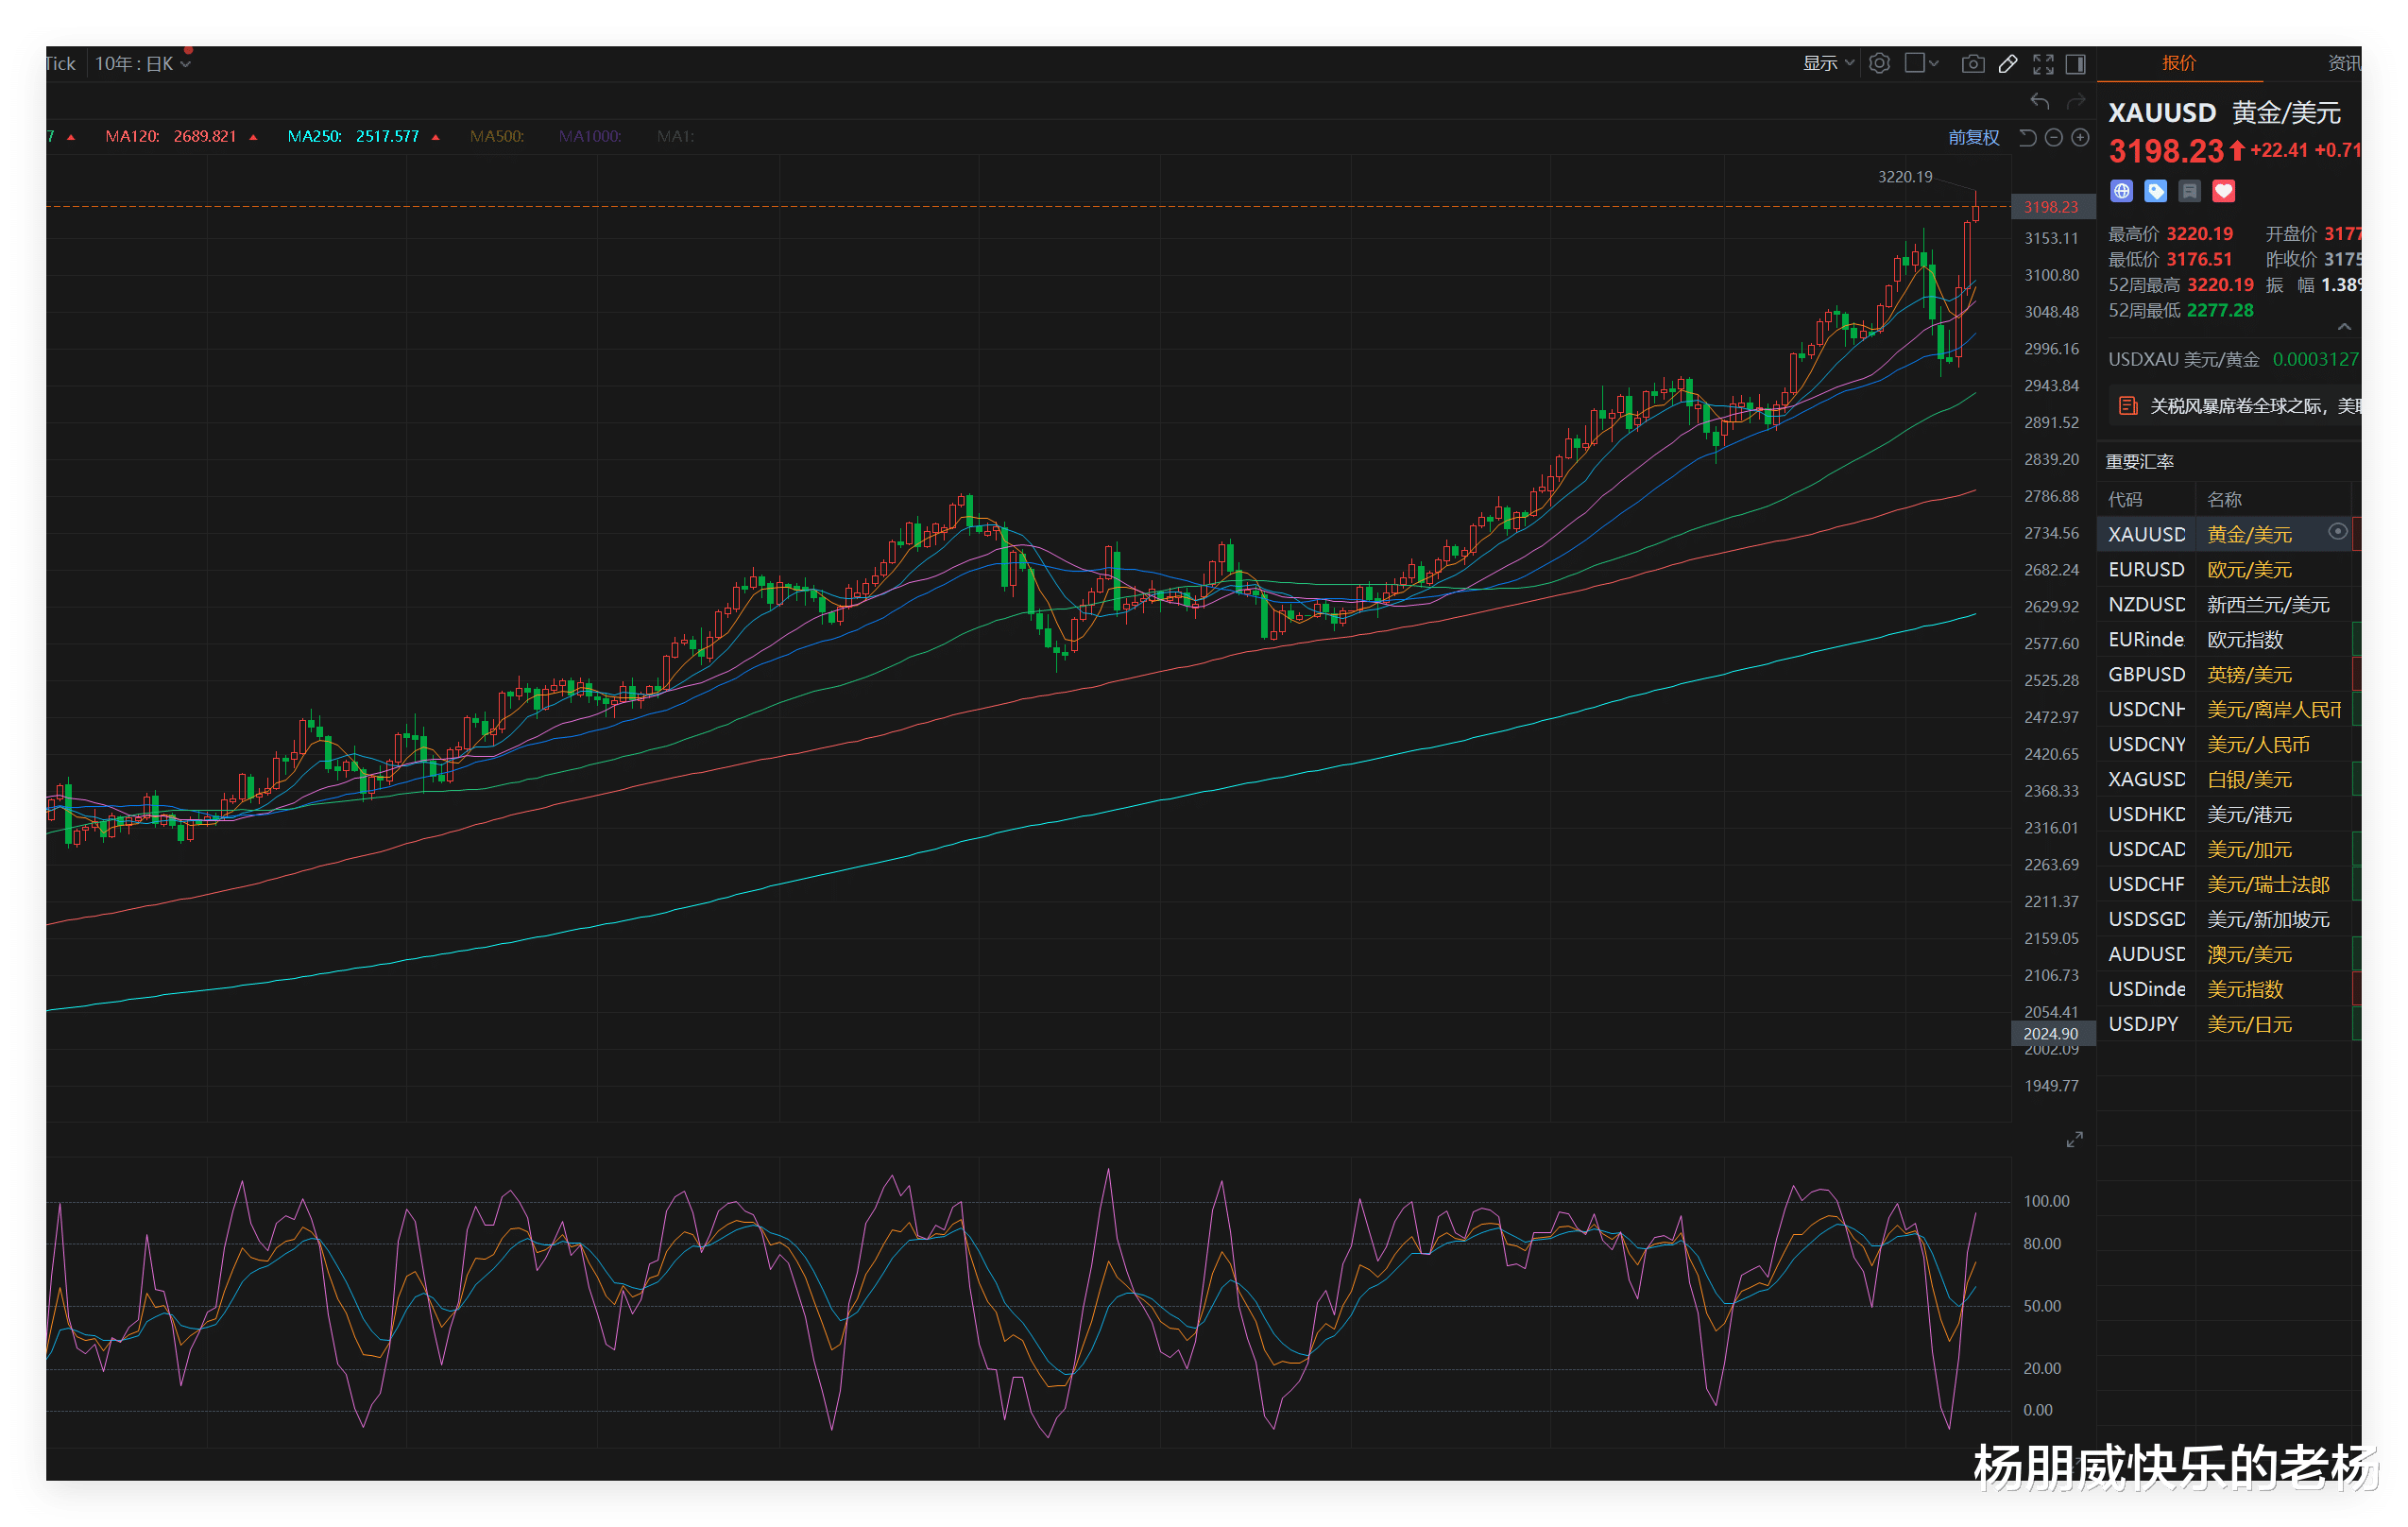This screenshot has height=1527, width=2408.
Task: Zoom in chart with plus icon
Action: coord(2080,138)
